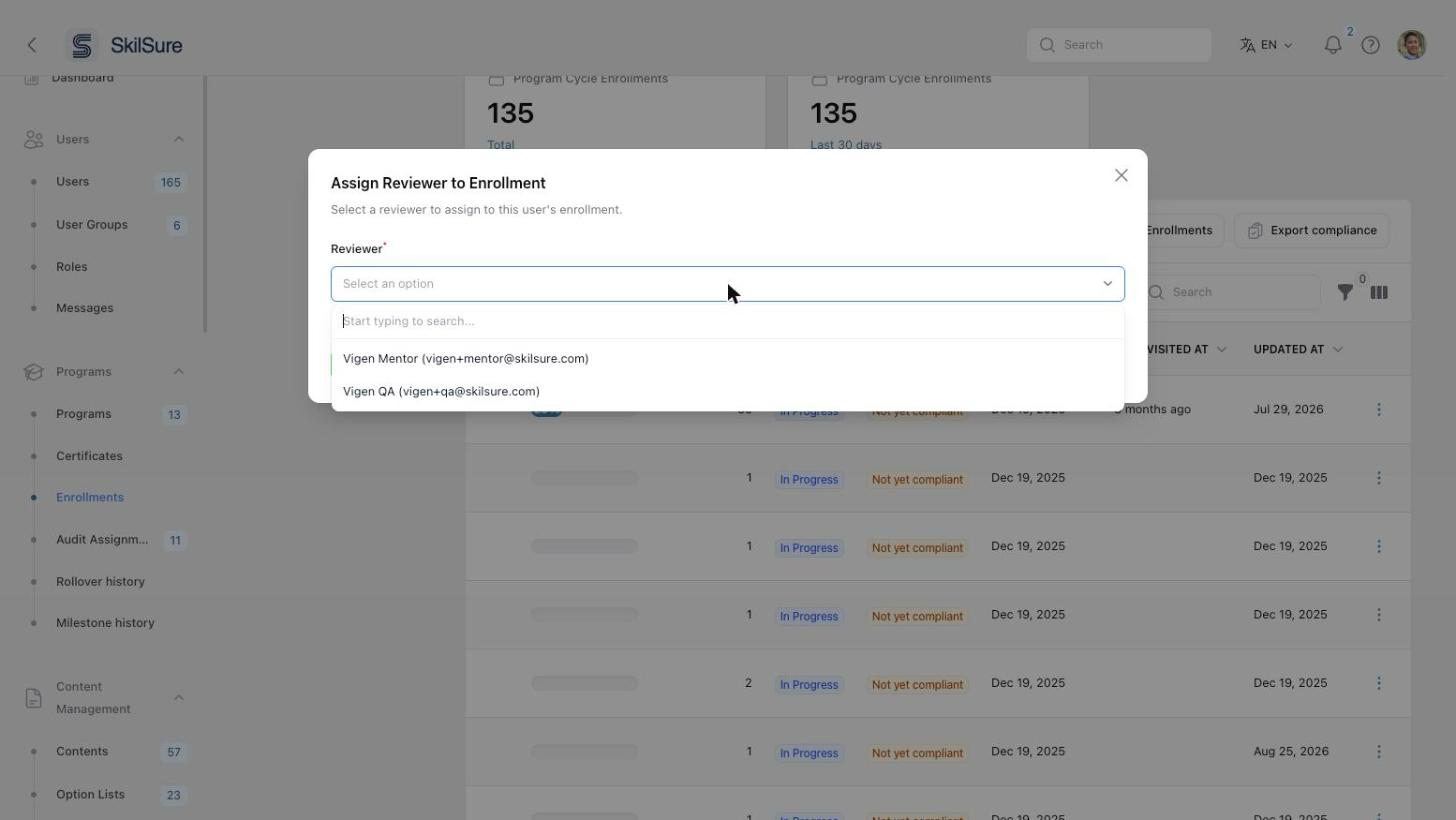
Task: Open Certificates in the sidebar
Action: (x=89, y=456)
